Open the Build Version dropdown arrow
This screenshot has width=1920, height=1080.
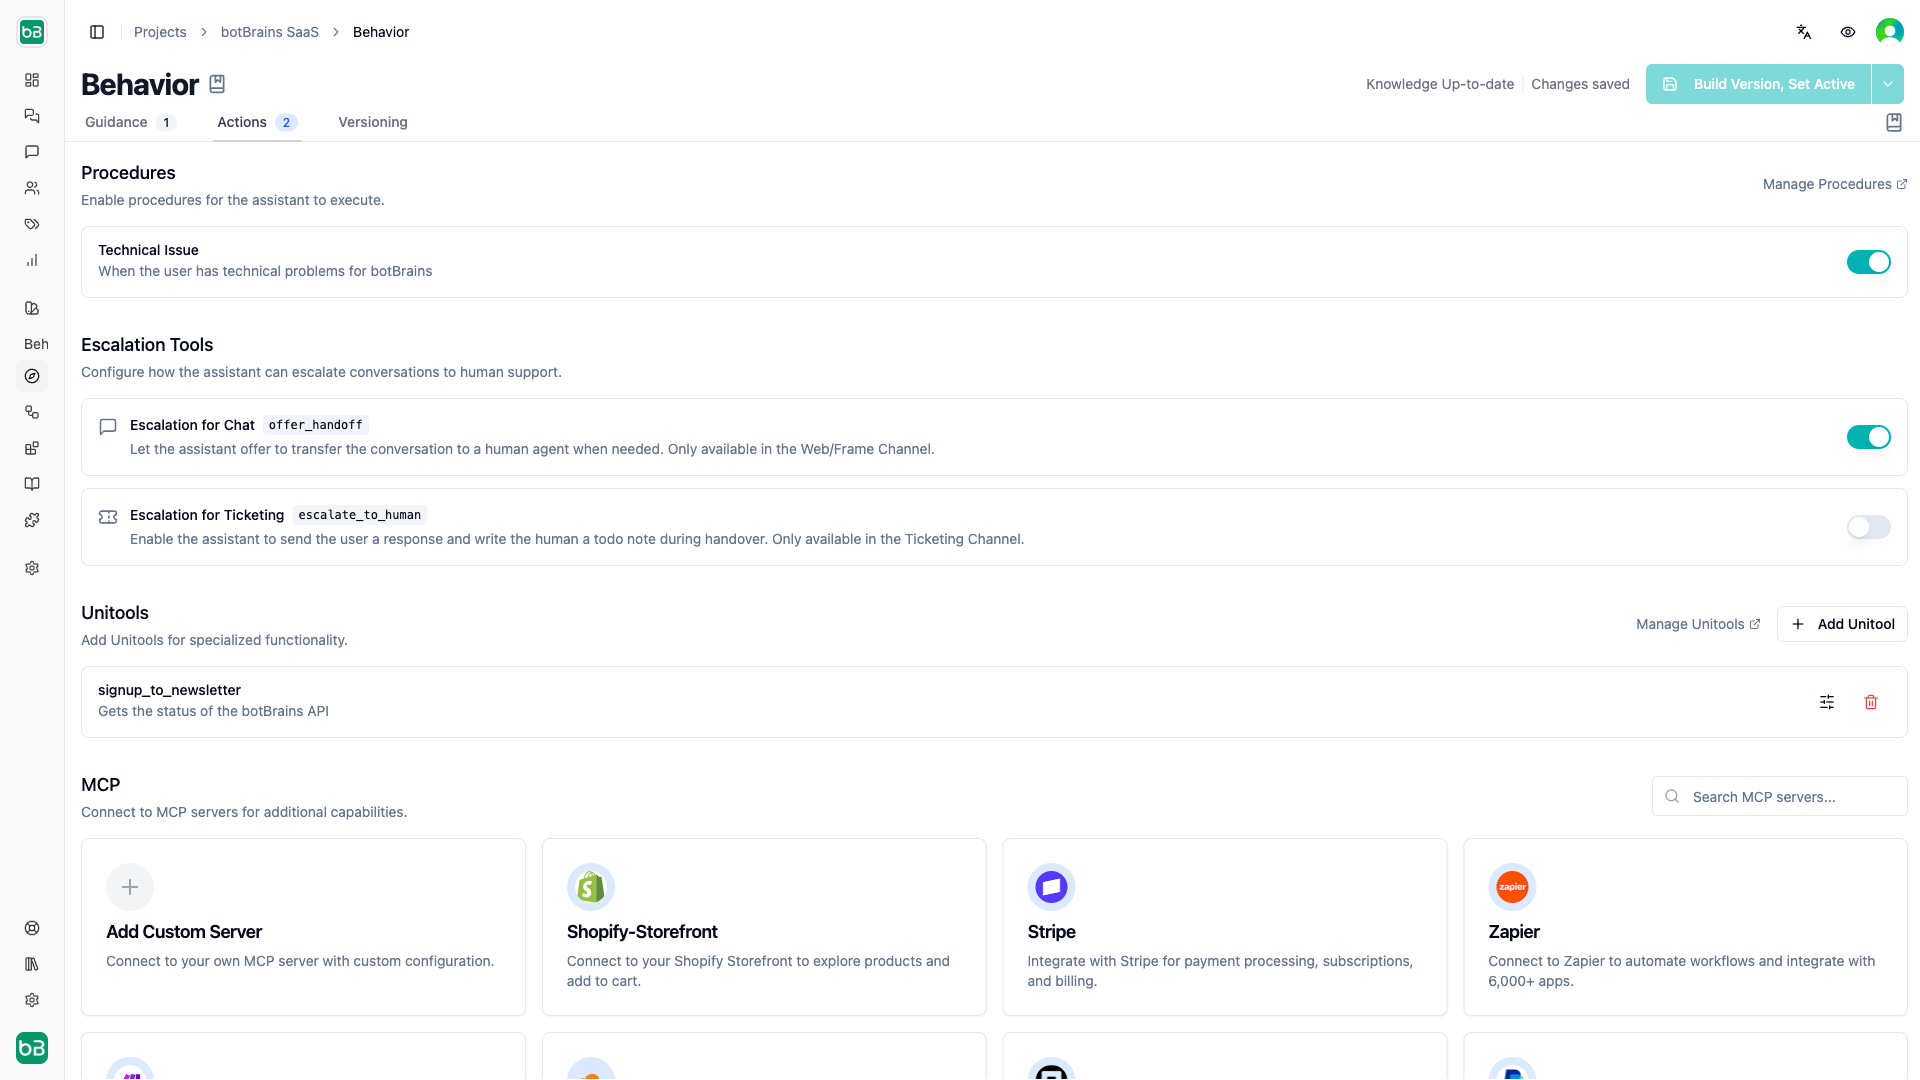(1890, 84)
